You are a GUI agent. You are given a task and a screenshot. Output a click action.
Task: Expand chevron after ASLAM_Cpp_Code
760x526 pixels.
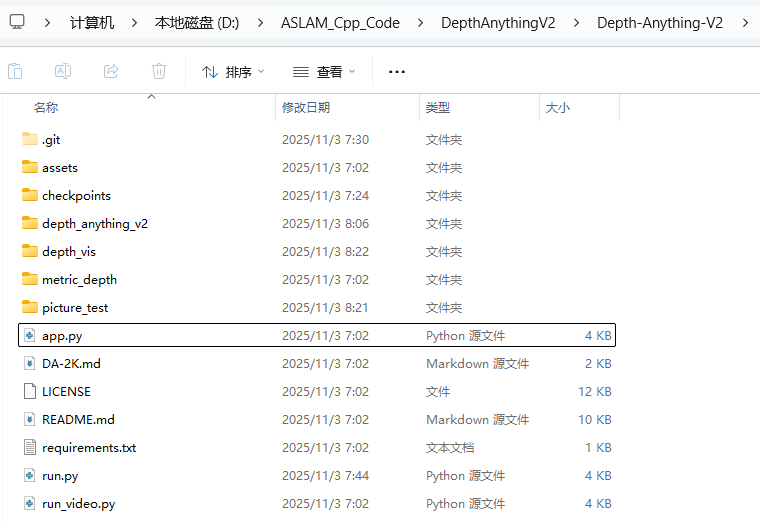(x=420, y=22)
